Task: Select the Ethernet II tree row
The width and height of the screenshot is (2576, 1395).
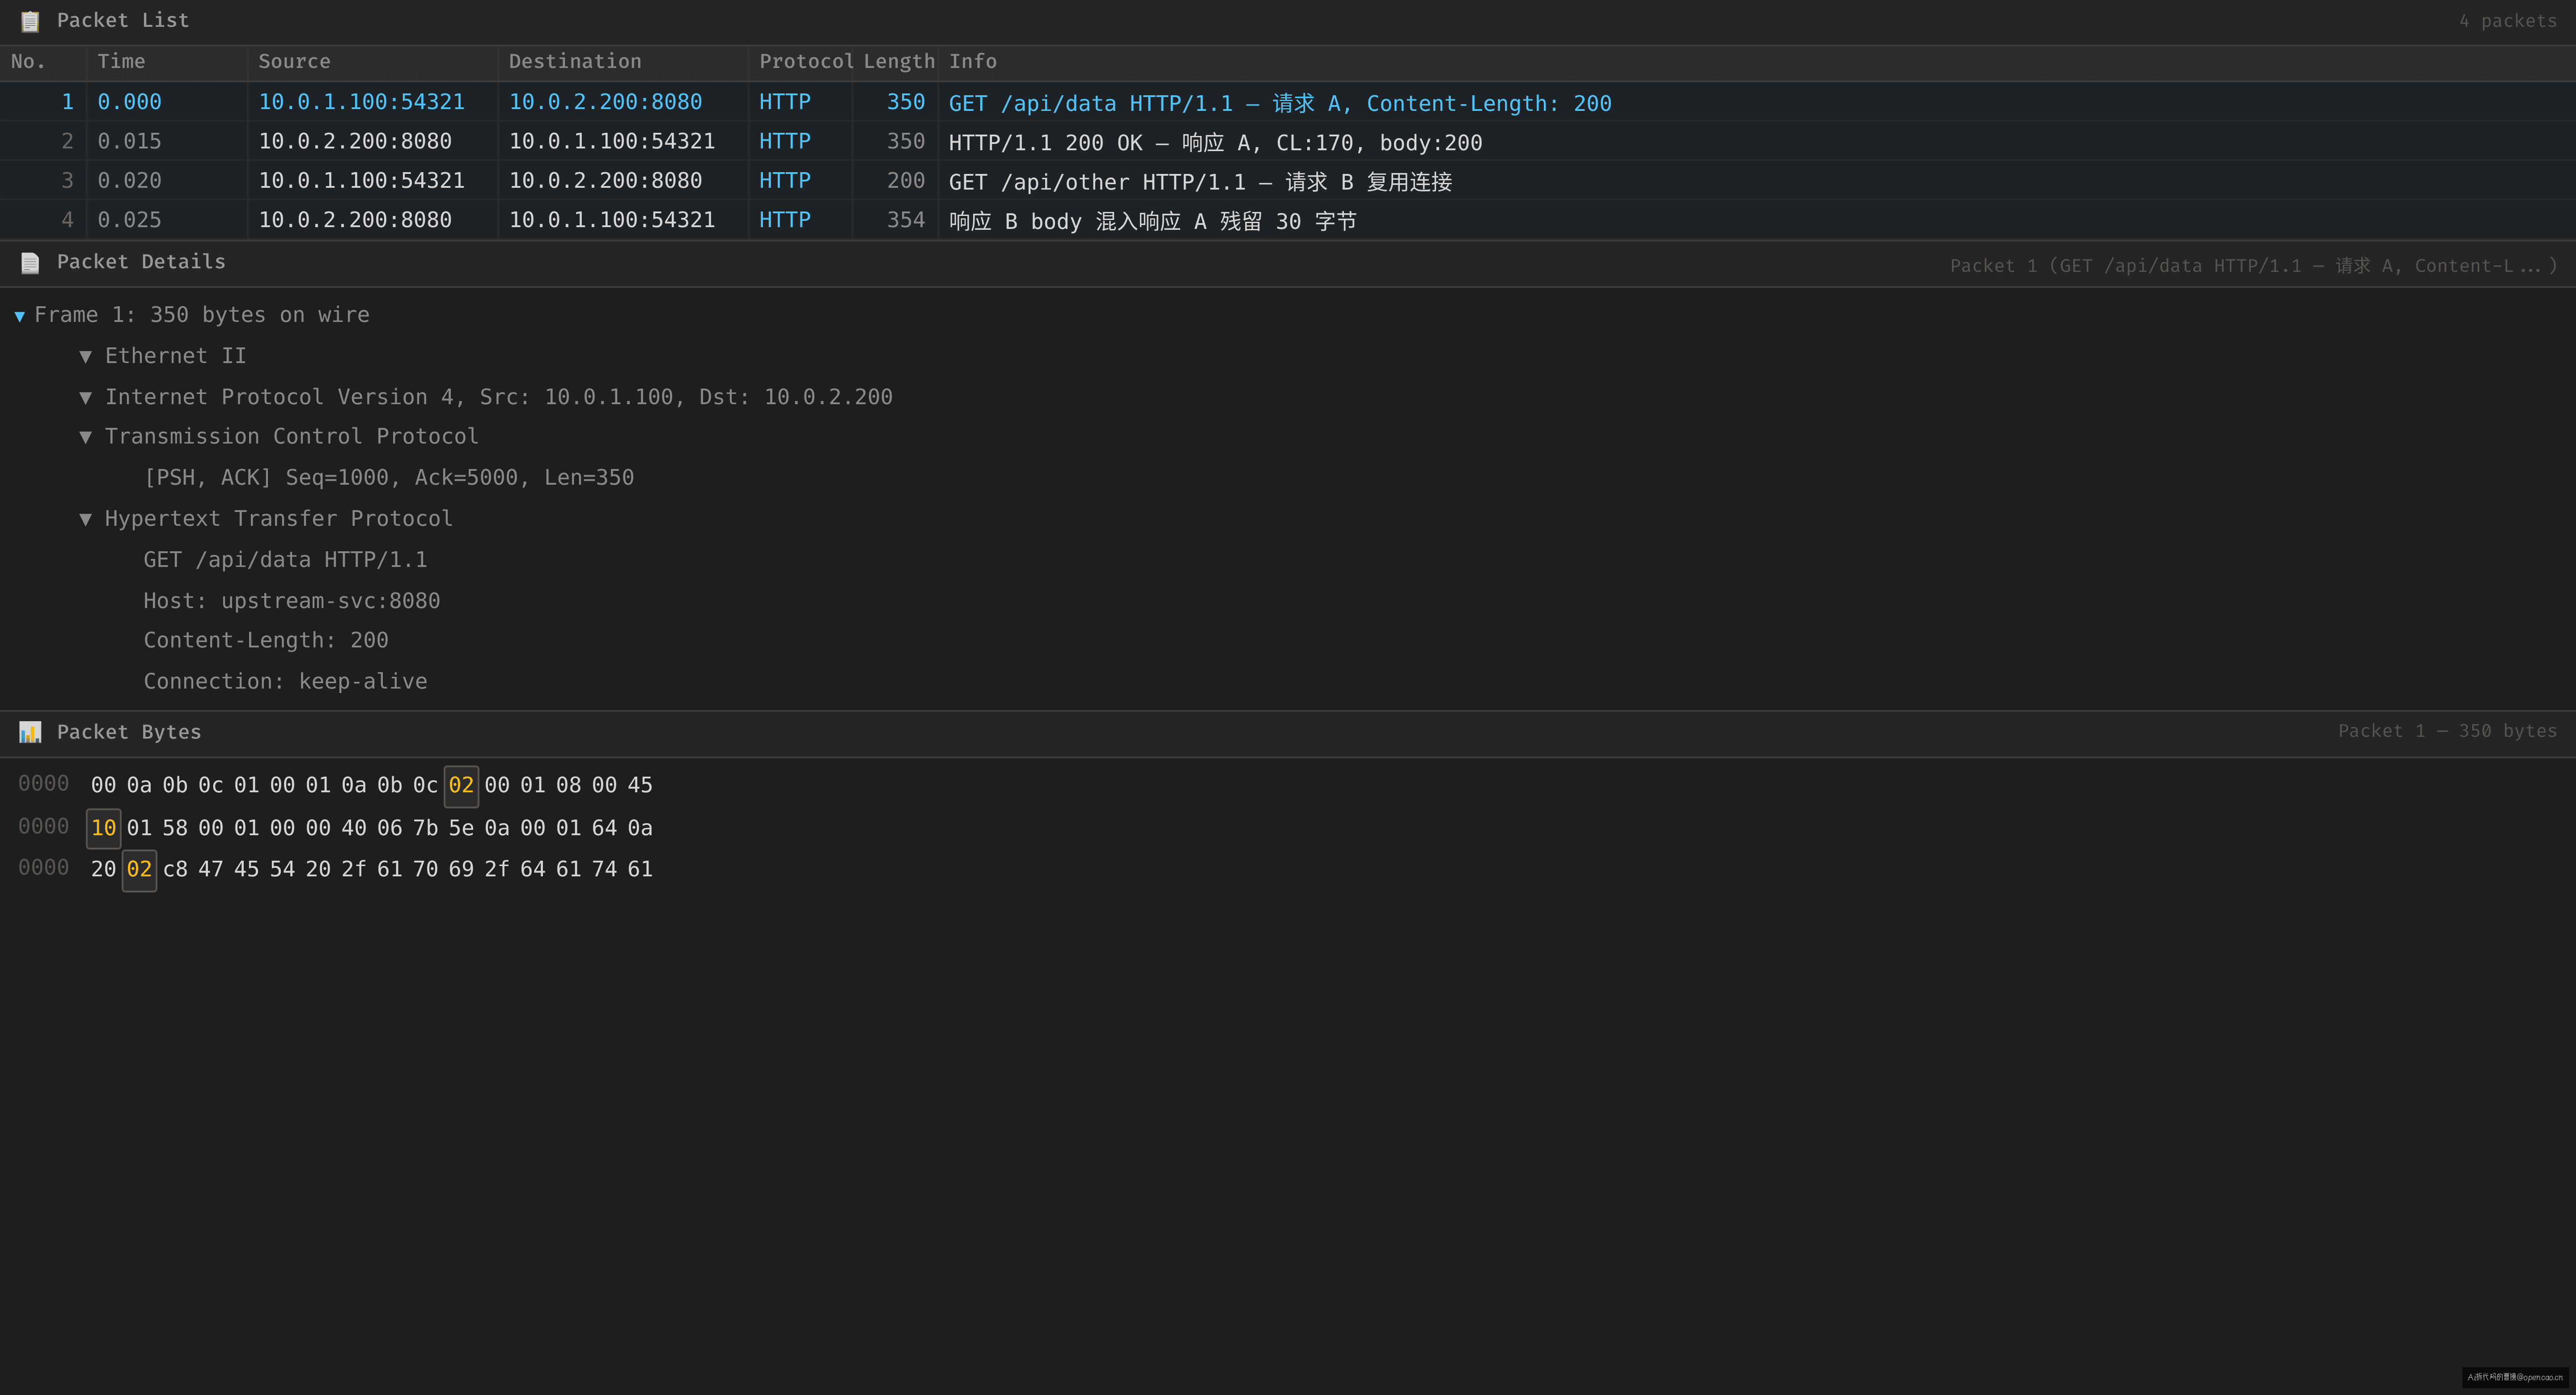Action: [x=176, y=356]
